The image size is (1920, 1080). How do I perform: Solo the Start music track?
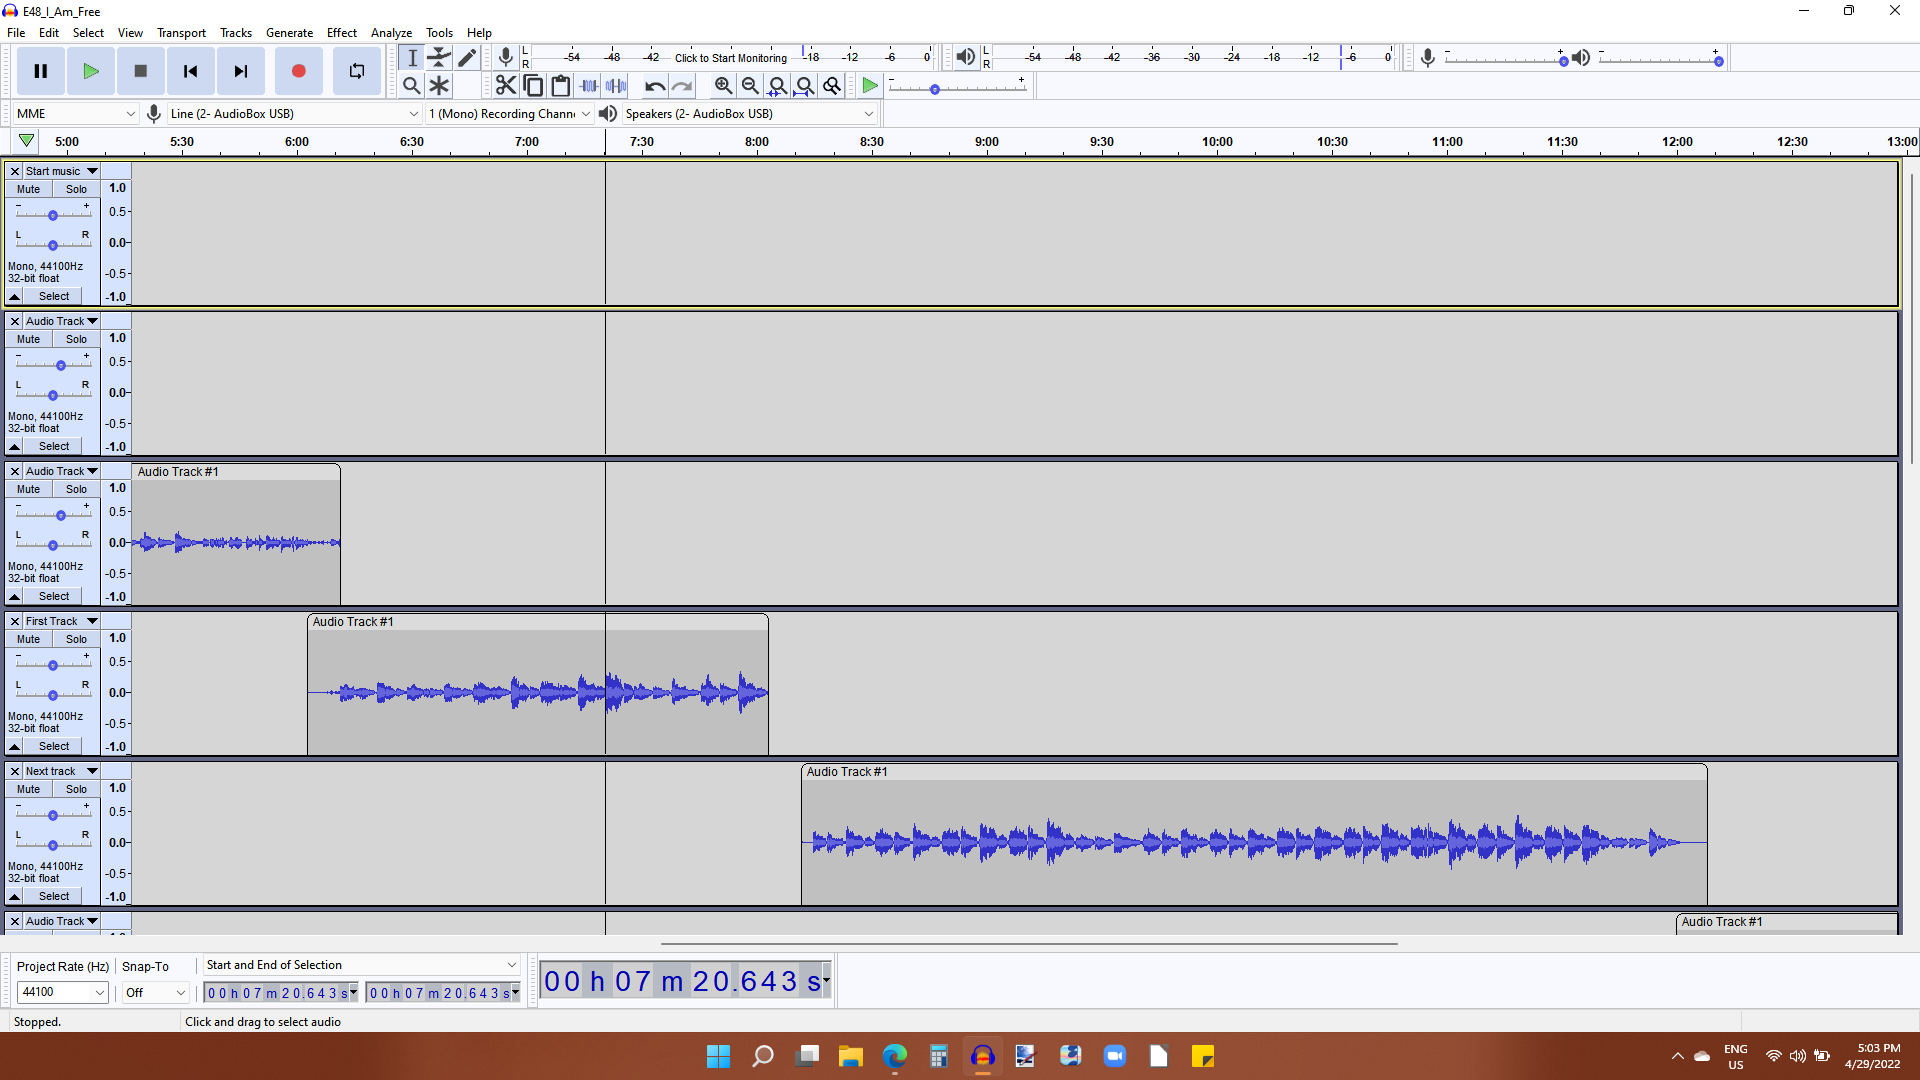(x=77, y=189)
